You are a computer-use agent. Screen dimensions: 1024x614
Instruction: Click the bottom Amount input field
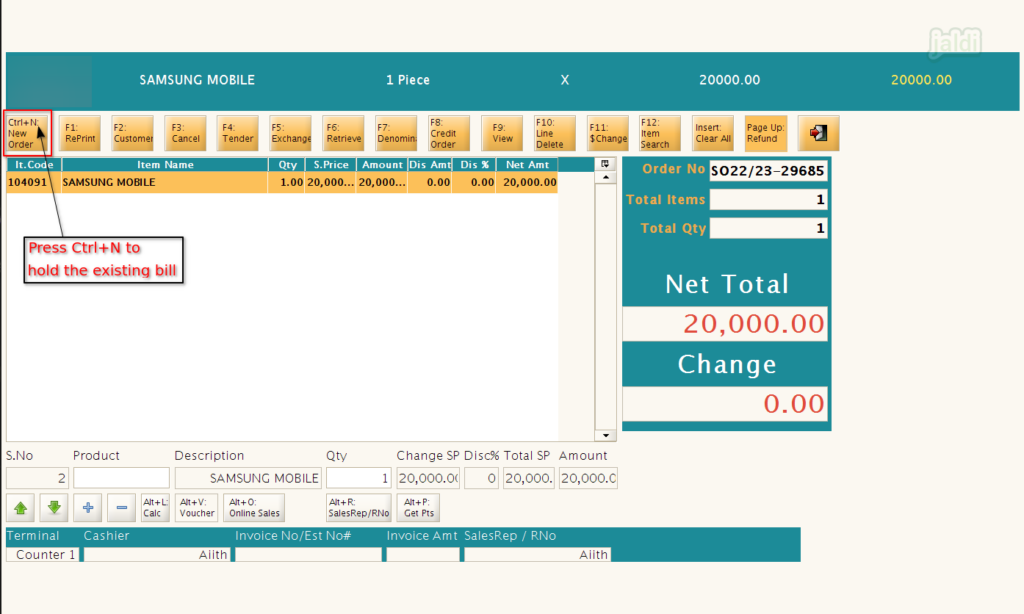pyautogui.click(x=588, y=478)
